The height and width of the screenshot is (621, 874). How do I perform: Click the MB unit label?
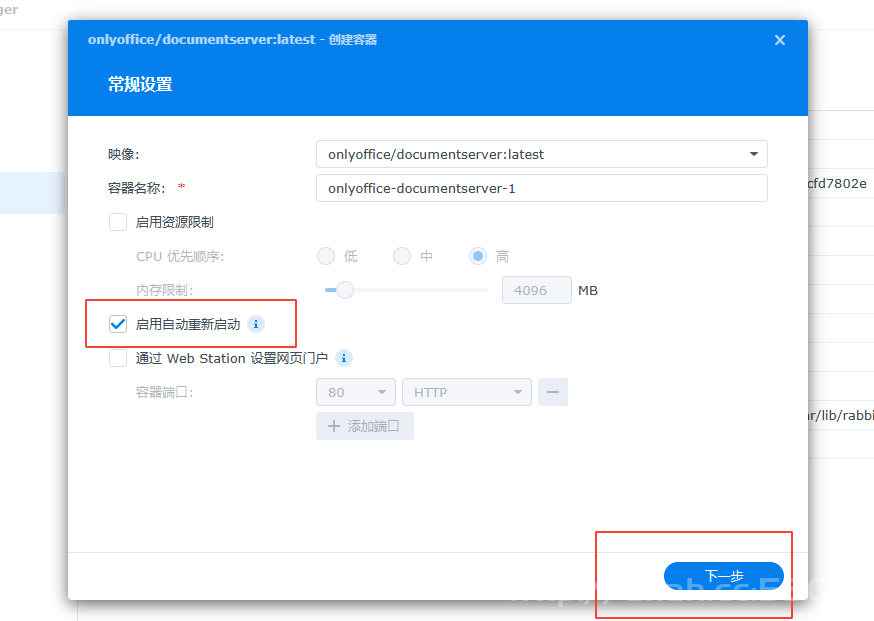point(588,290)
